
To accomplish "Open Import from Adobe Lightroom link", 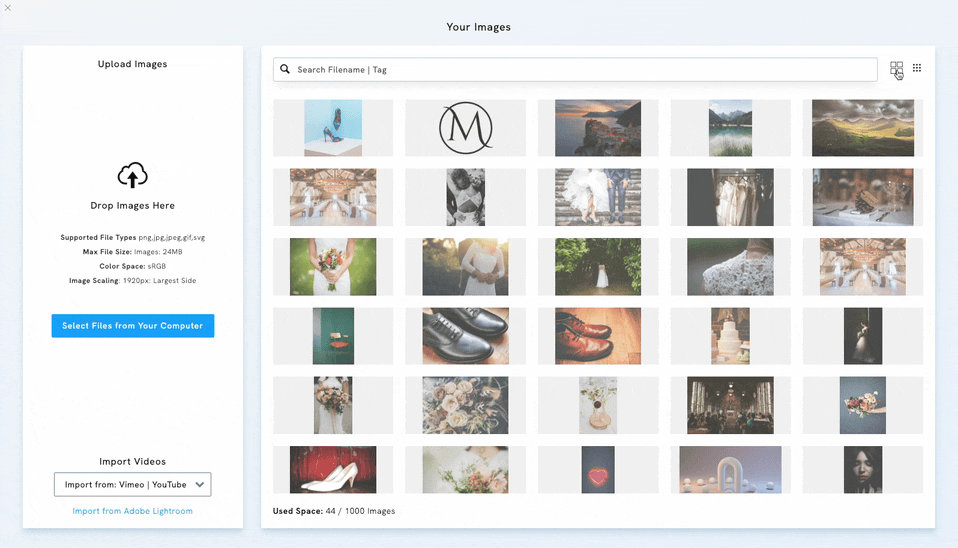I will [x=132, y=511].
